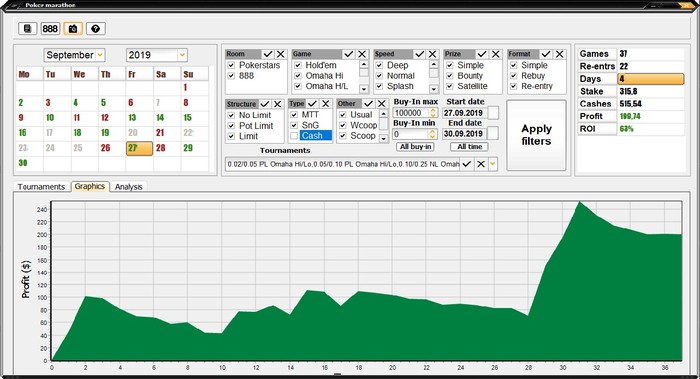
Task: Check all rooms with Room checkmark icon
Action: [x=268, y=54]
